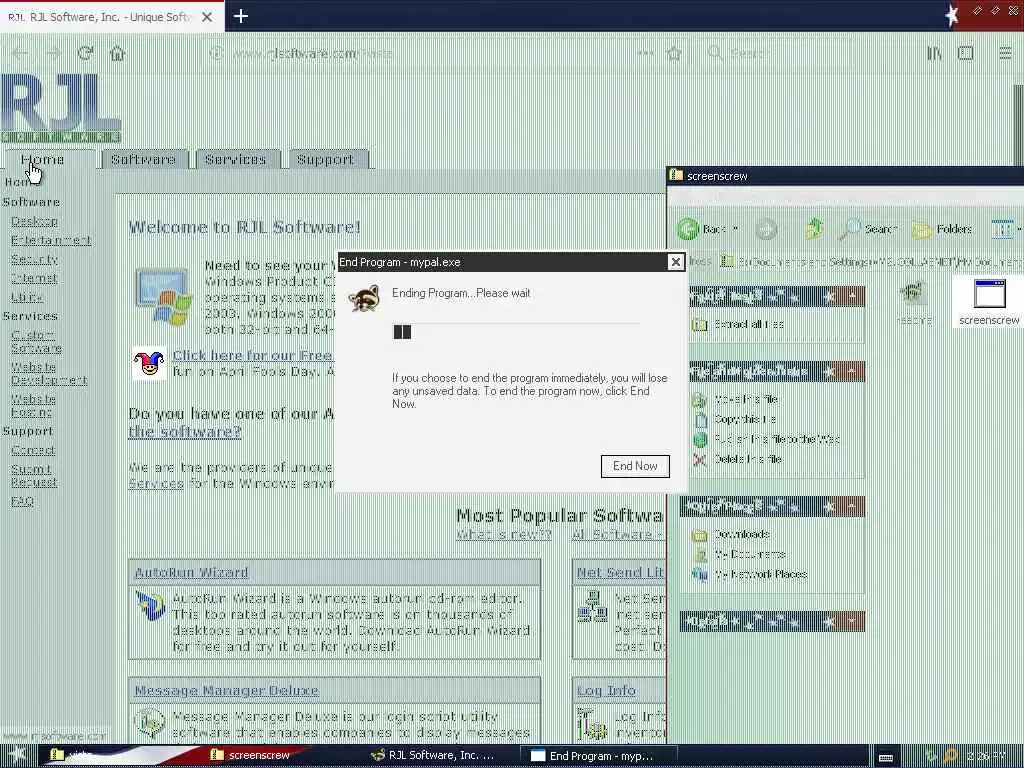Click the raccoon icon in End Program dialog

[364, 298]
